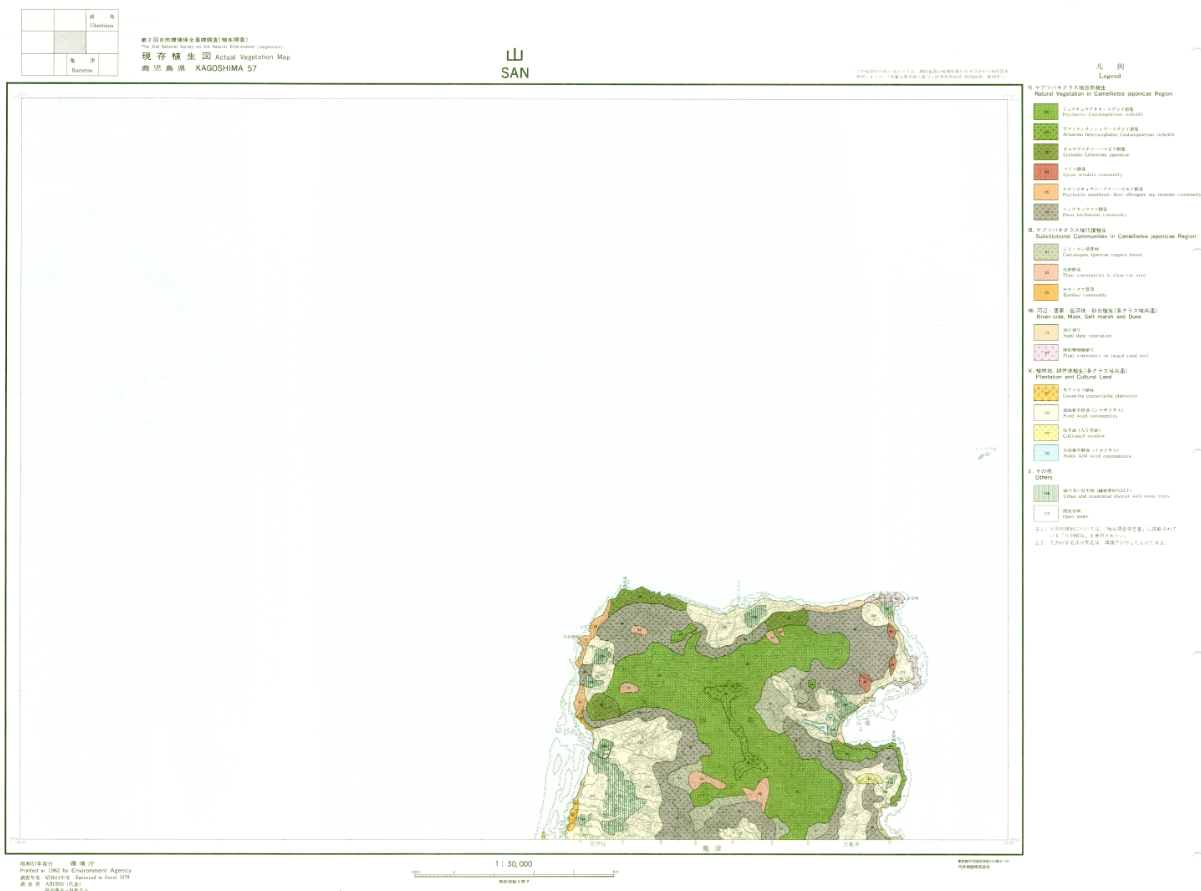Click the Castanopsis, Quercus coppice forest swatch
The height and width of the screenshot is (891, 1201).
[1046, 252]
